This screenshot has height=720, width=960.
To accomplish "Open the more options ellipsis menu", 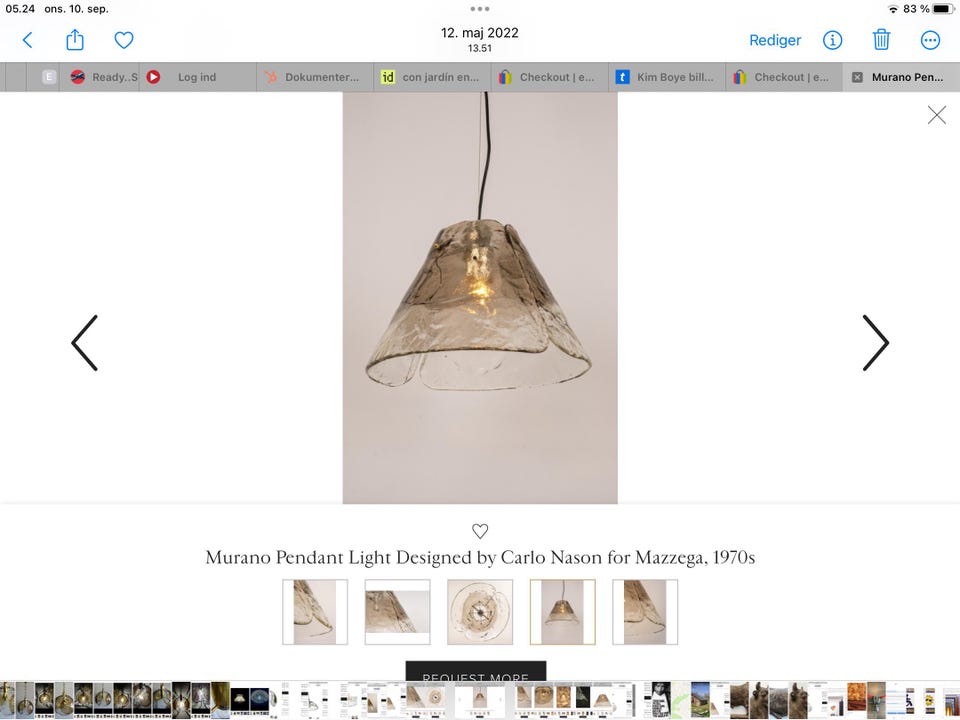I will (930, 40).
